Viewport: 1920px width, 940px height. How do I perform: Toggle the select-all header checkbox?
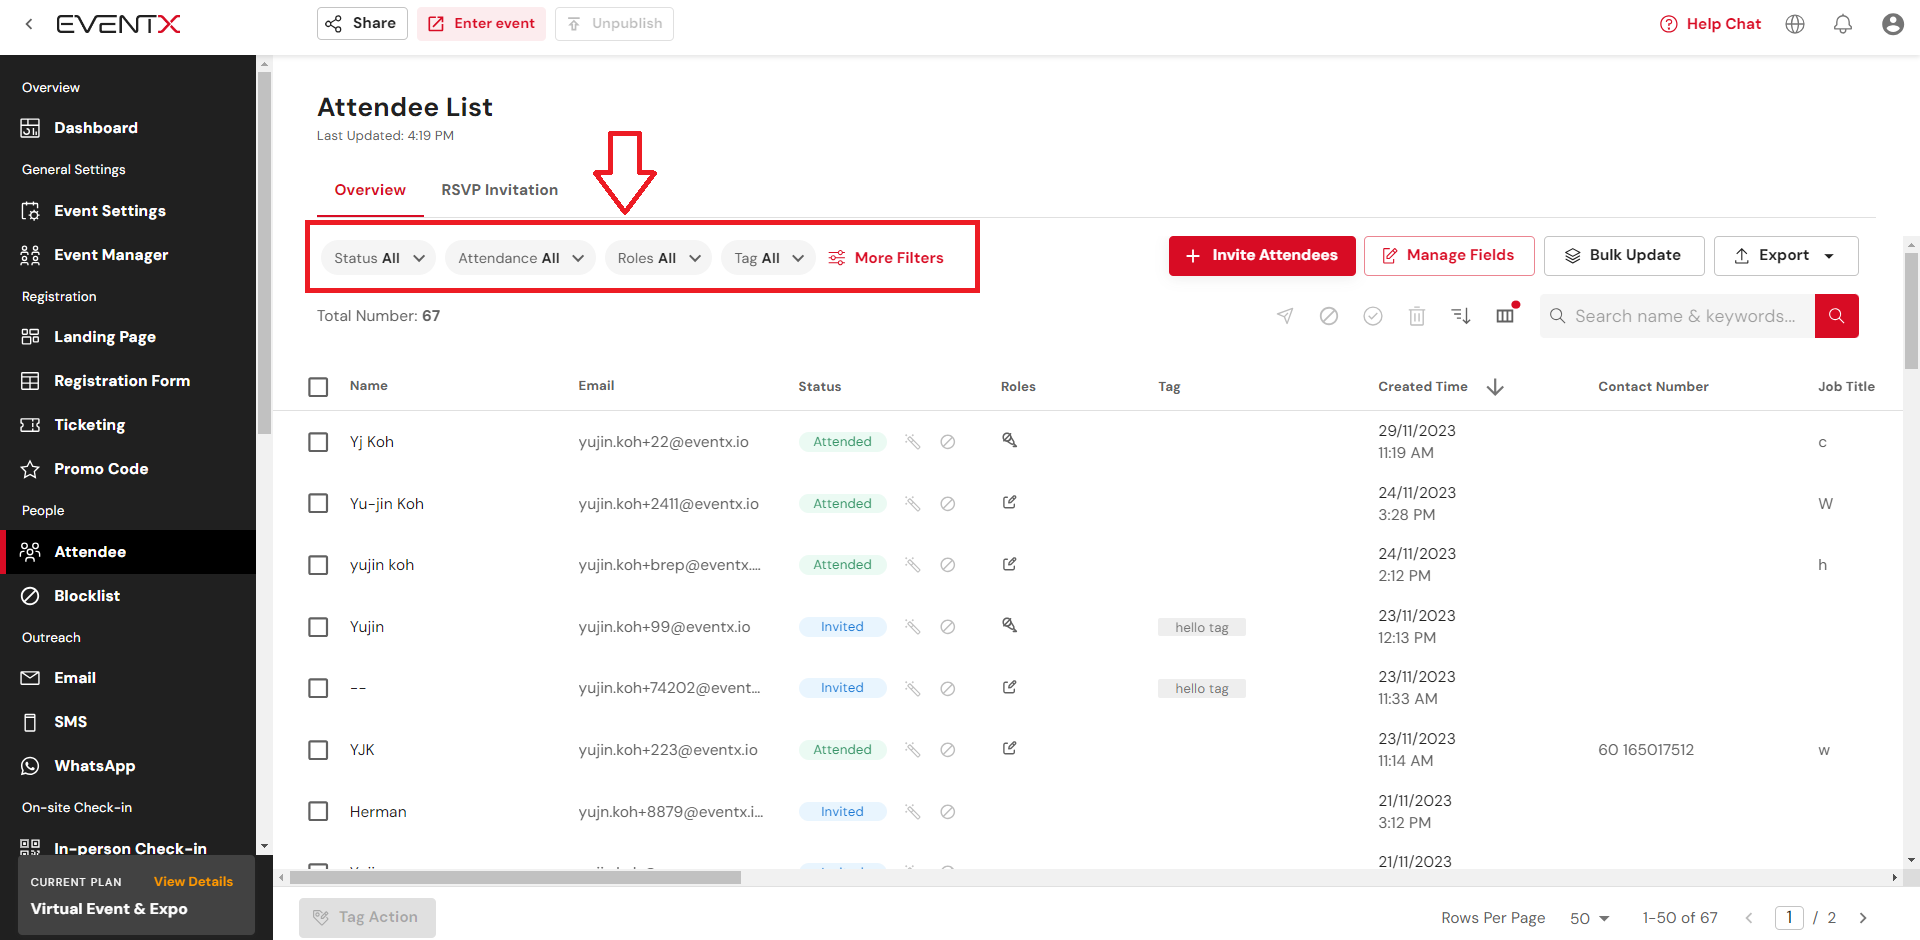[318, 387]
